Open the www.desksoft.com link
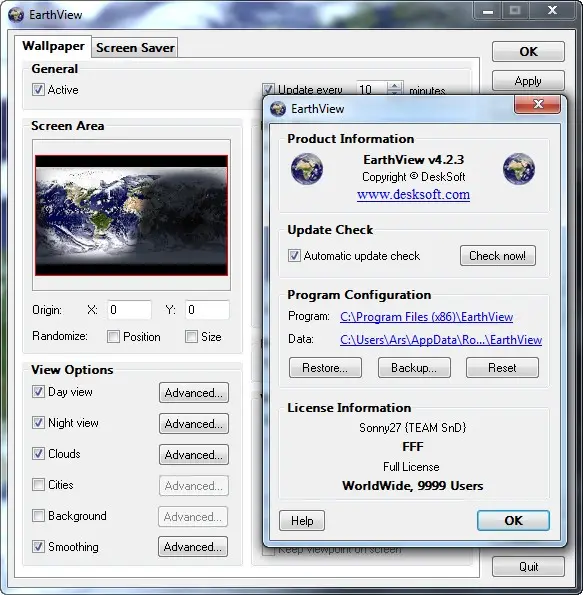583x595 pixels. (x=413, y=195)
